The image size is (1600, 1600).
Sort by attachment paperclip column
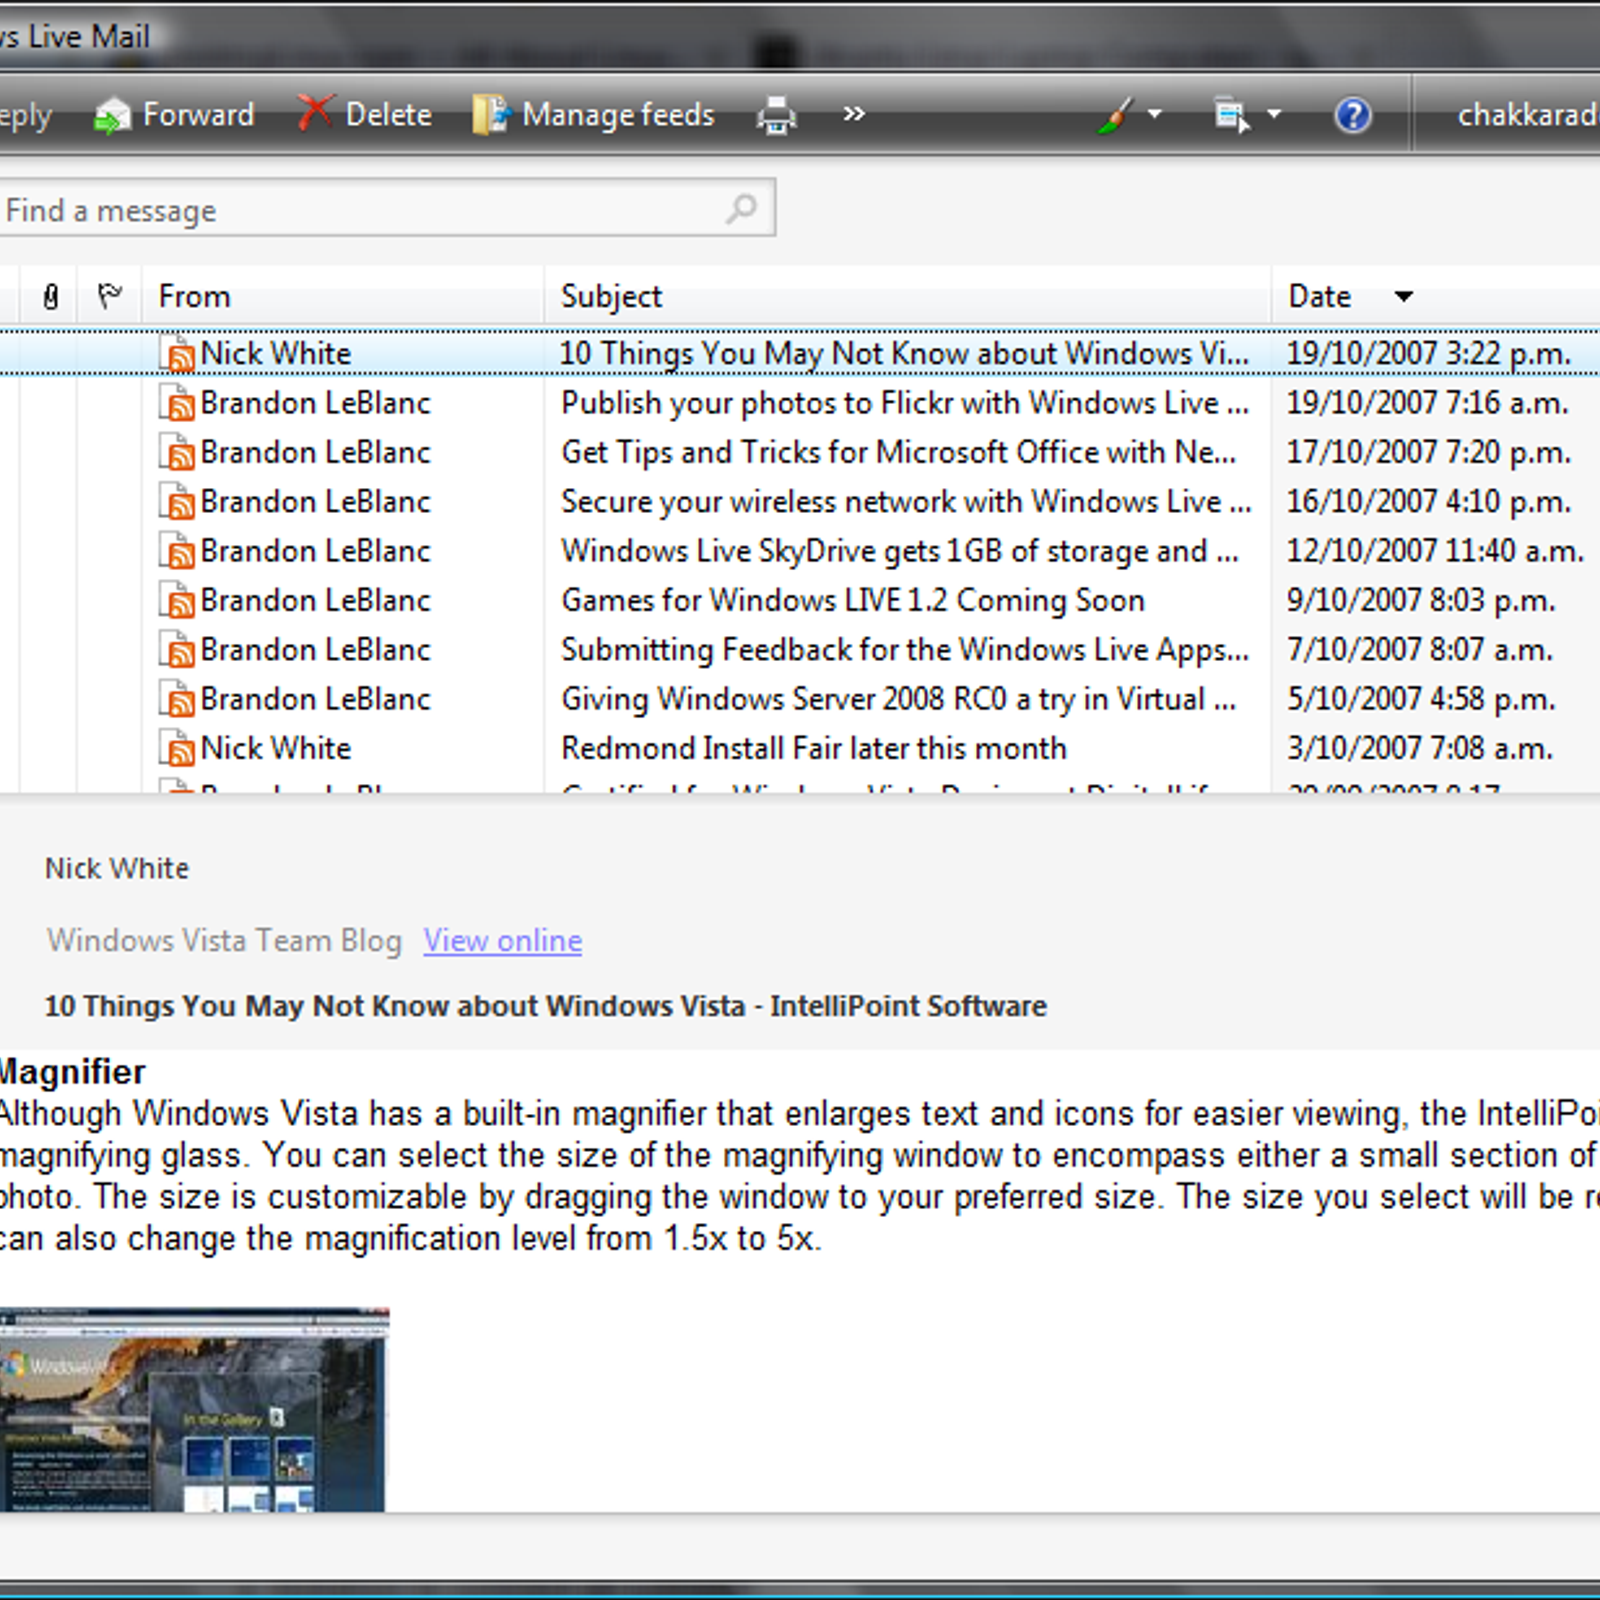coord(51,296)
